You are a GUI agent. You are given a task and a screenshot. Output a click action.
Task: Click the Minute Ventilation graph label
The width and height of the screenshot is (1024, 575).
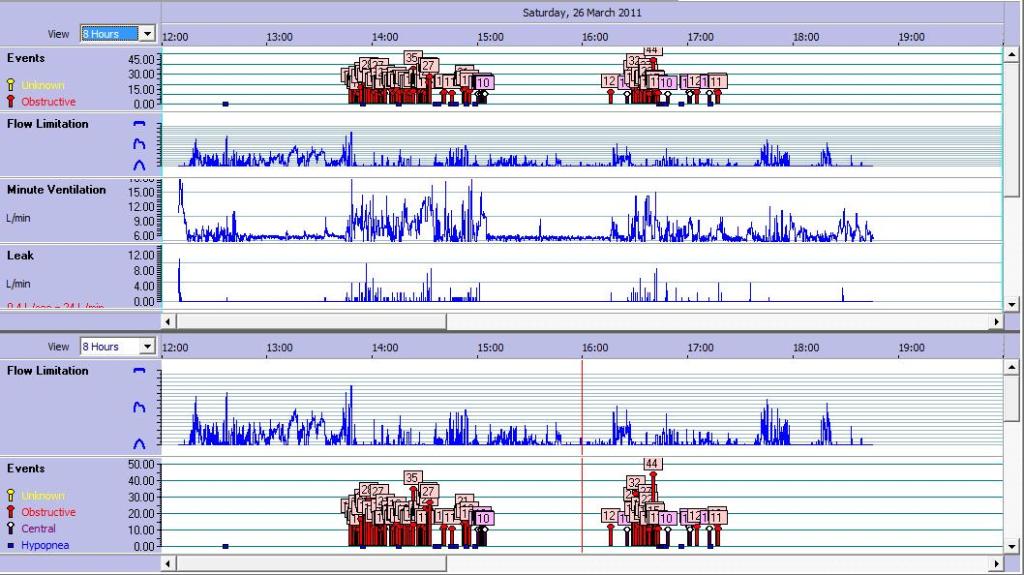click(x=56, y=190)
